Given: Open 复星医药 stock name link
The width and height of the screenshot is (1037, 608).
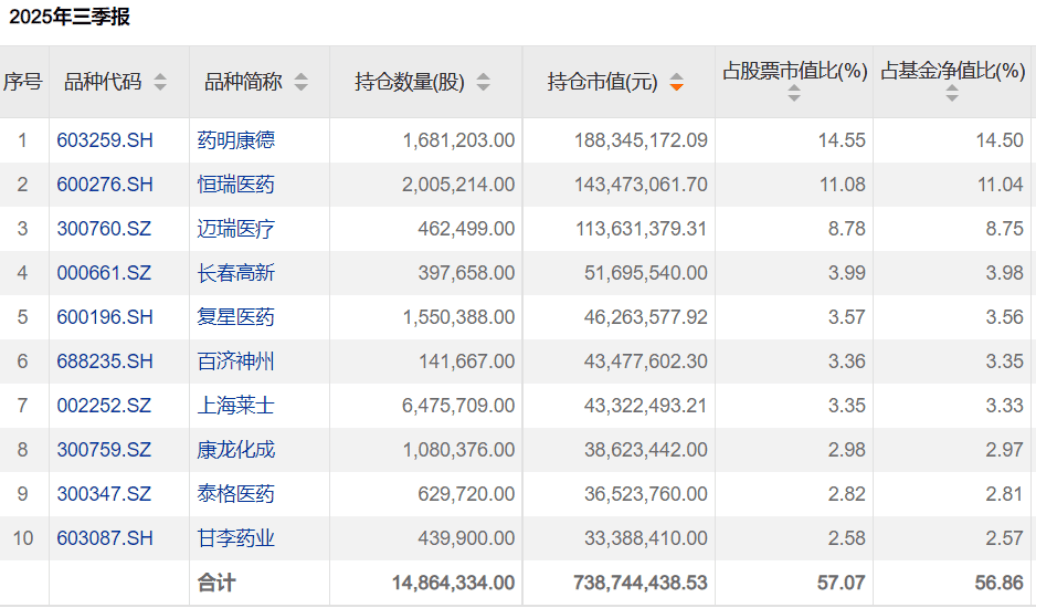Looking at the screenshot, I should click(x=235, y=317).
